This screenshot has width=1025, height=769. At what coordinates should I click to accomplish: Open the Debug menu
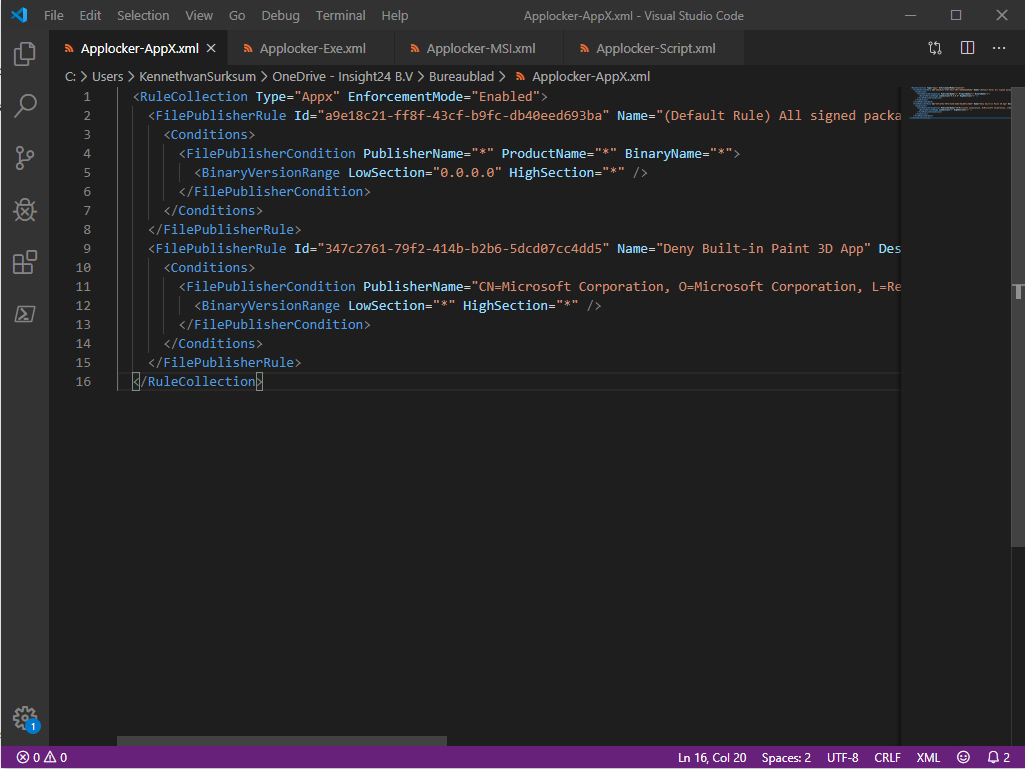click(x=280, y=15)
